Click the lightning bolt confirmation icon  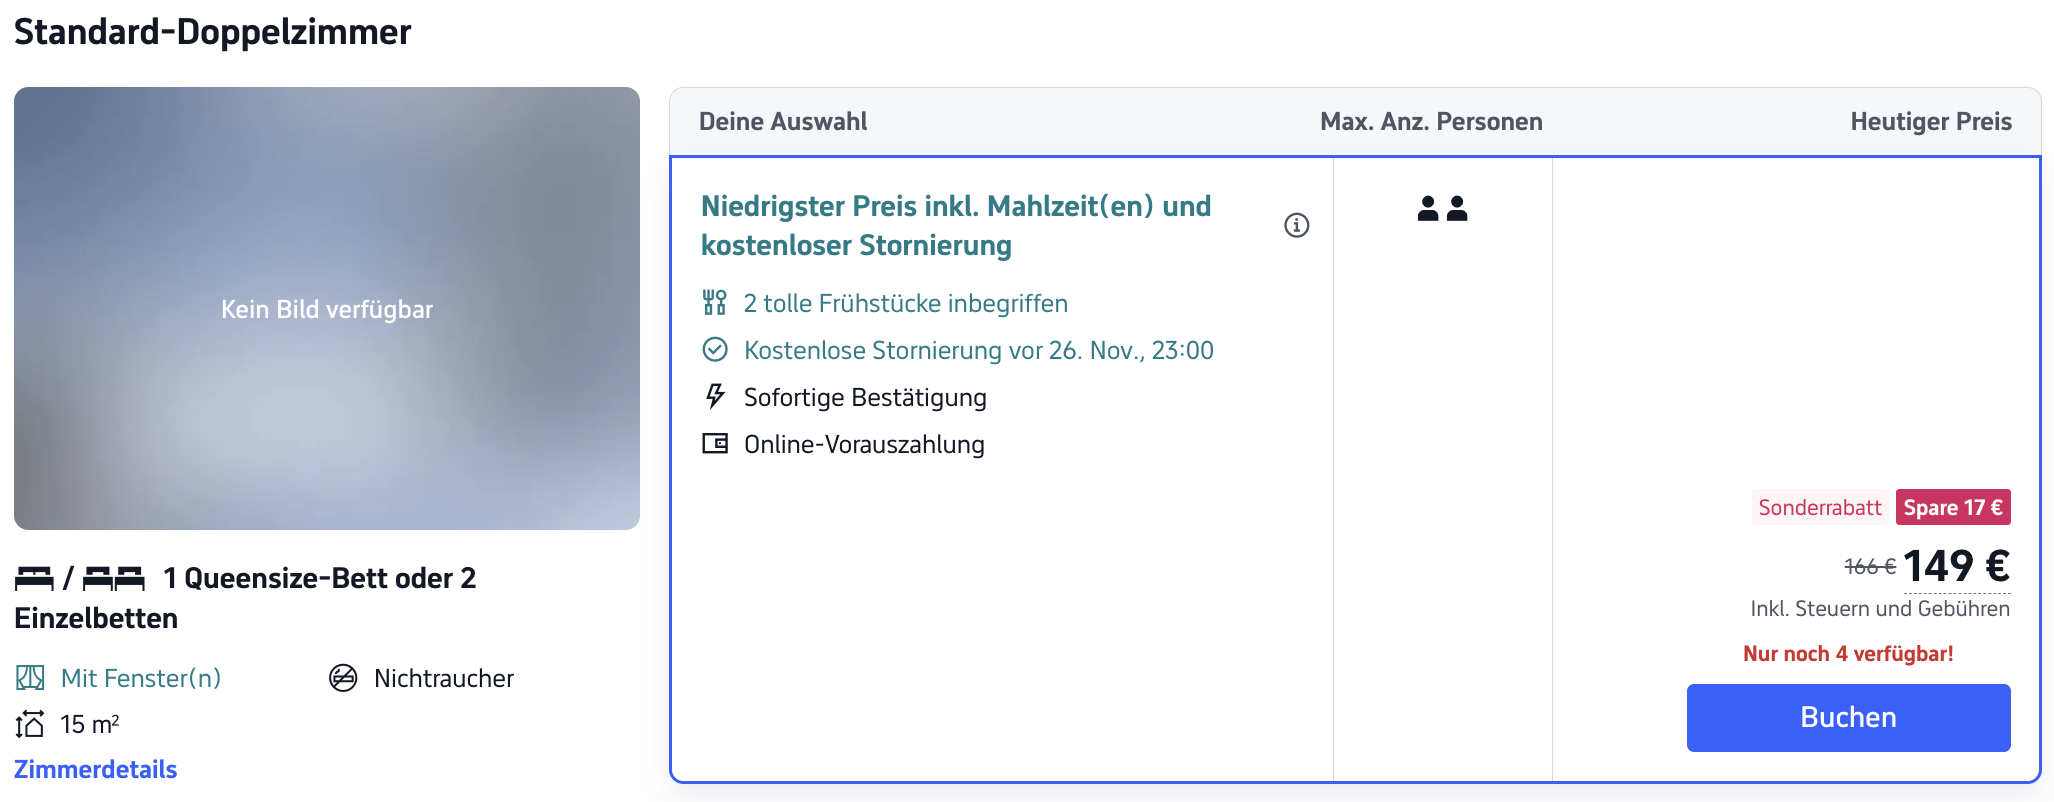coord(715,397)
